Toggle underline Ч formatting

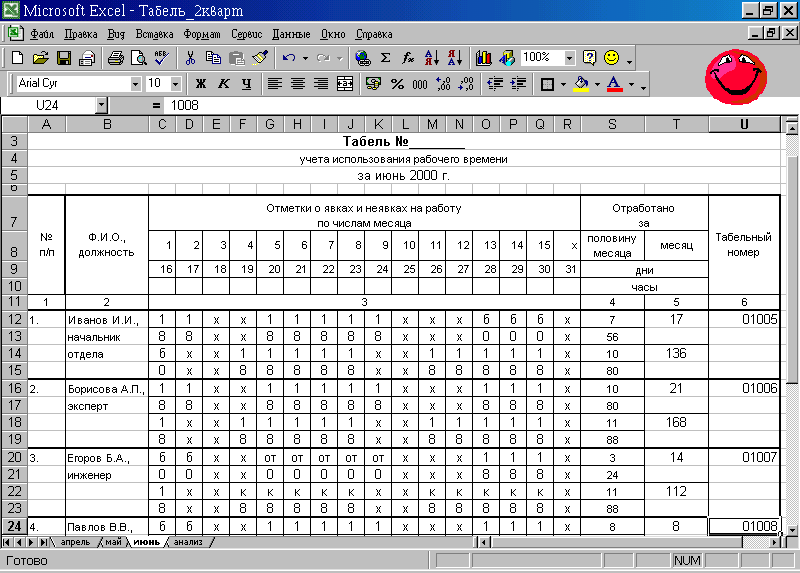(x=246, y=84)
